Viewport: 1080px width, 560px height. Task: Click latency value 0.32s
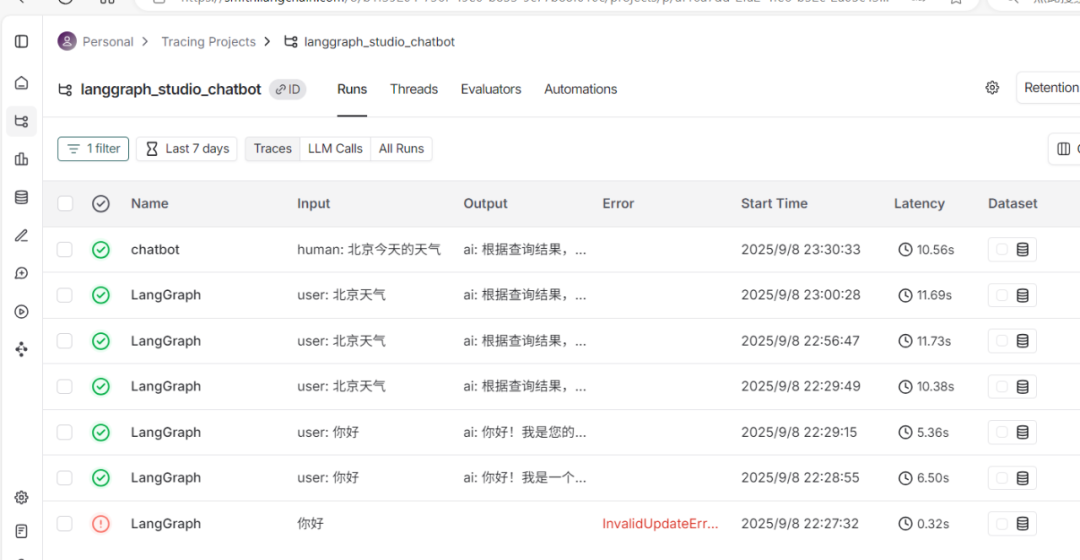pos(924,523)
